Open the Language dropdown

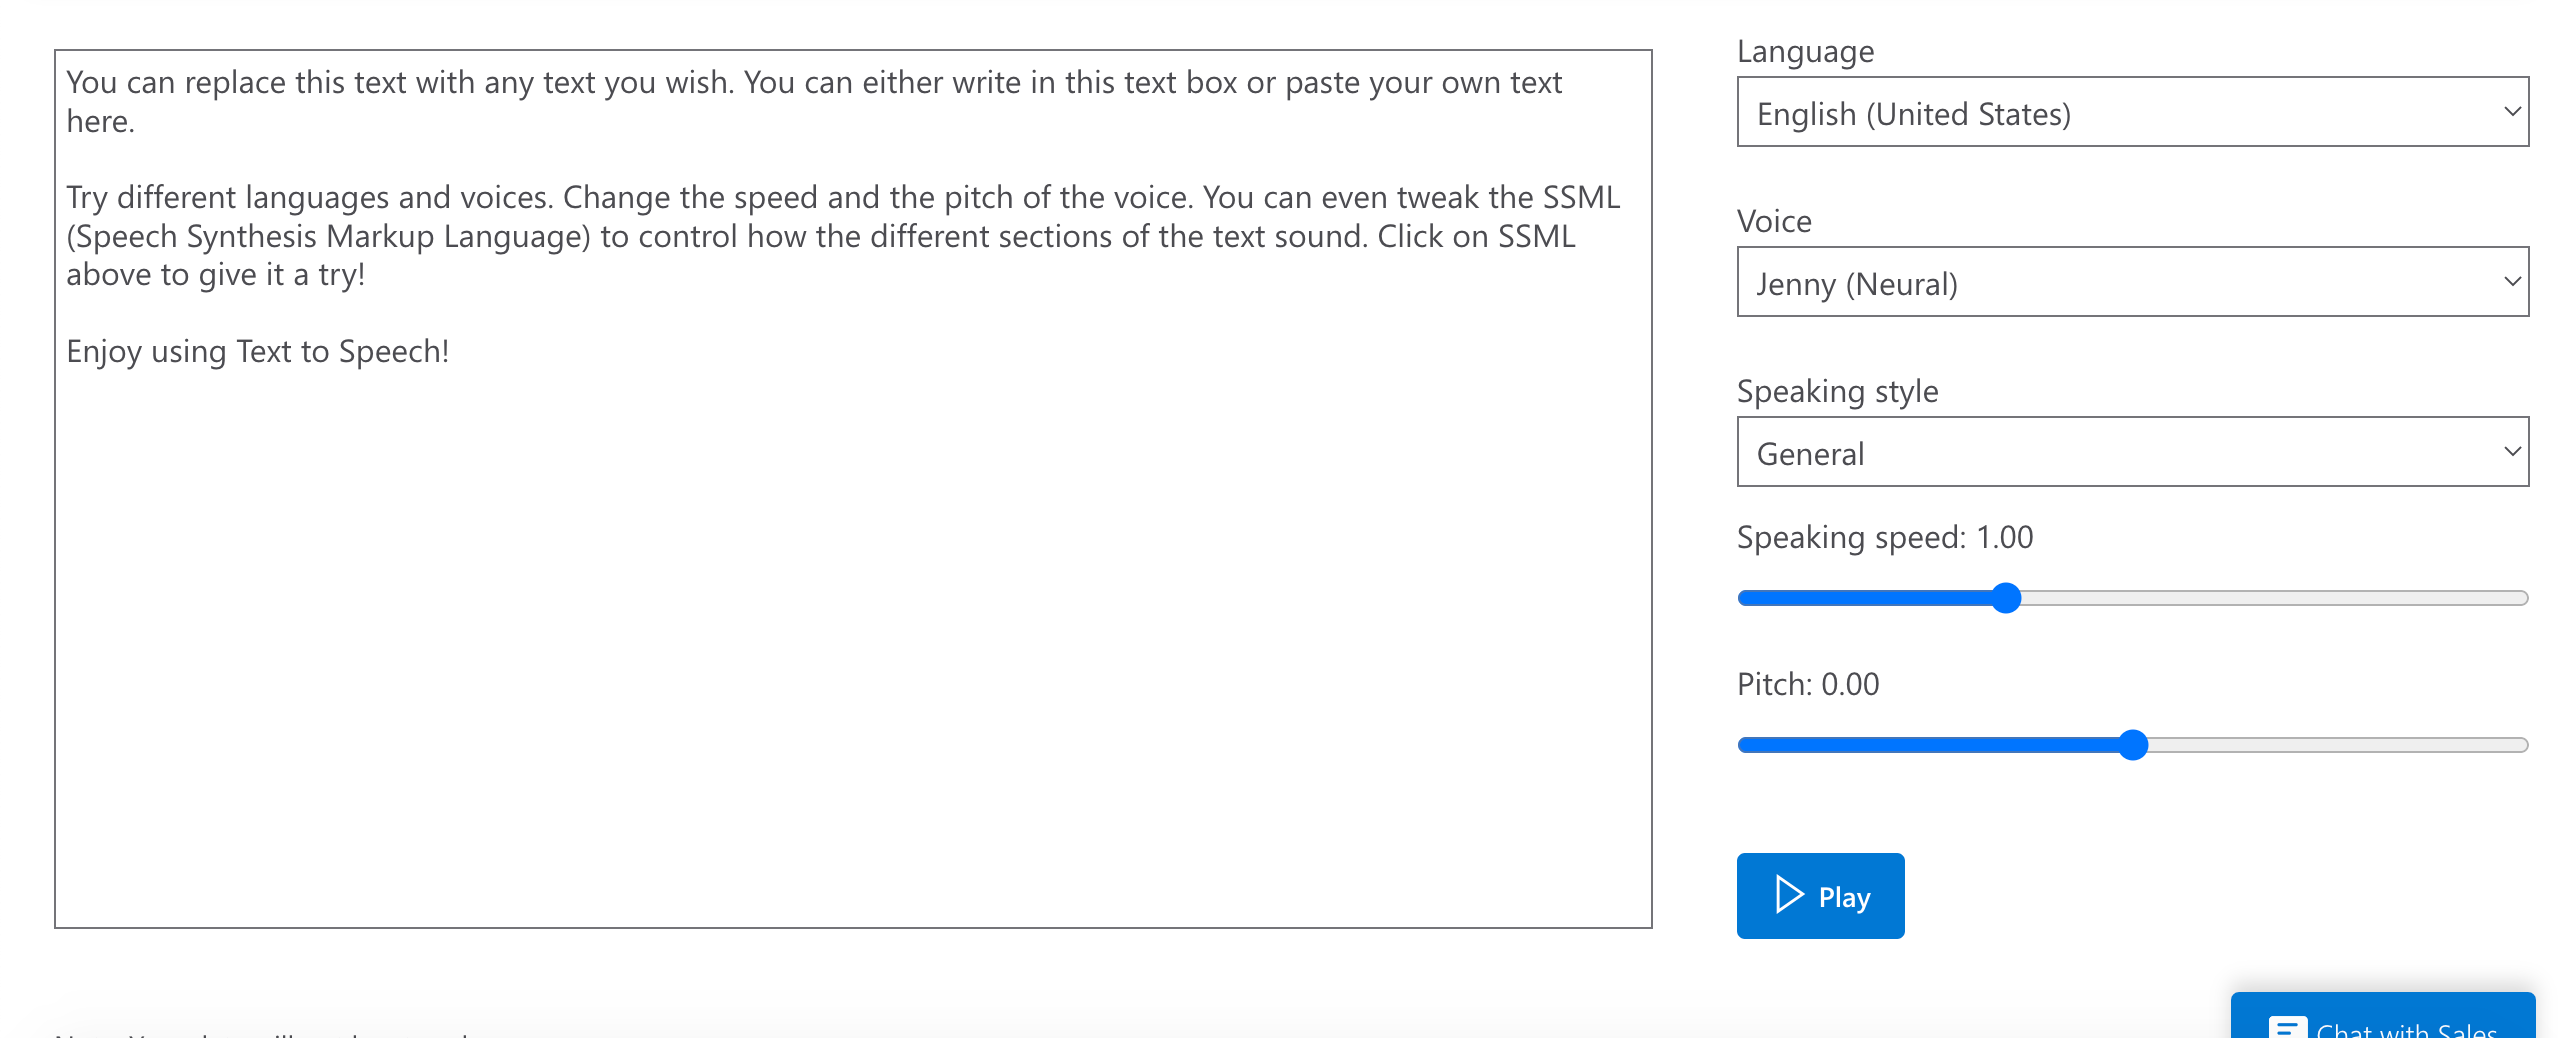coord(2132,112)
